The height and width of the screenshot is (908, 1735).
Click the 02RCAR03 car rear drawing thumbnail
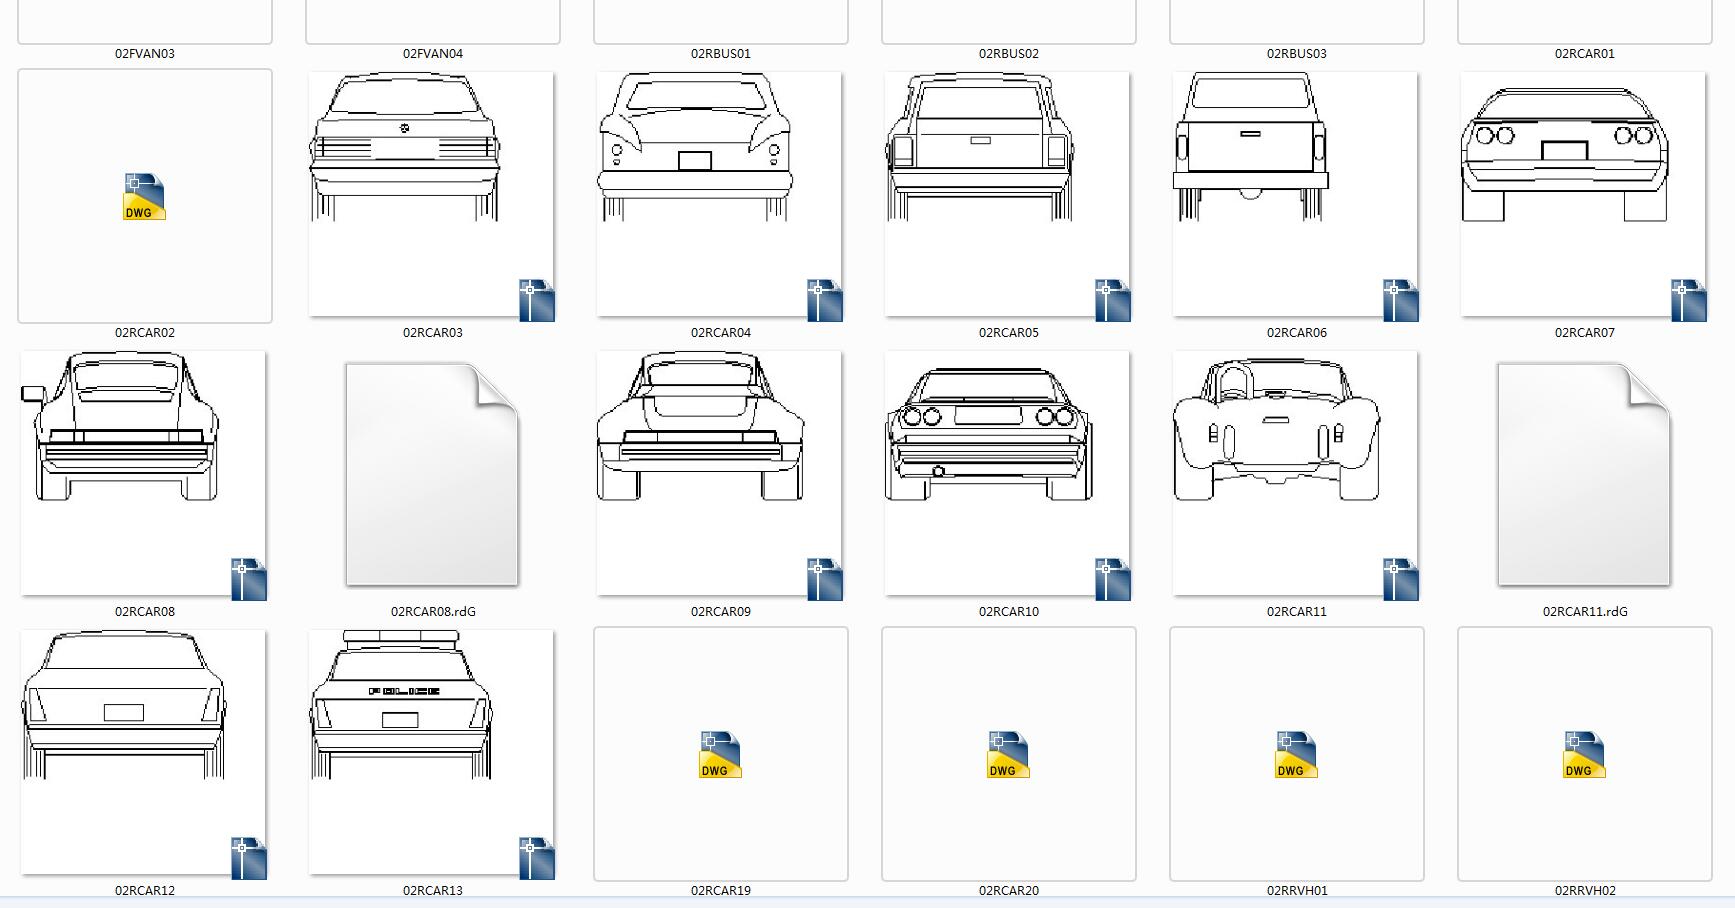coord(431,194)
